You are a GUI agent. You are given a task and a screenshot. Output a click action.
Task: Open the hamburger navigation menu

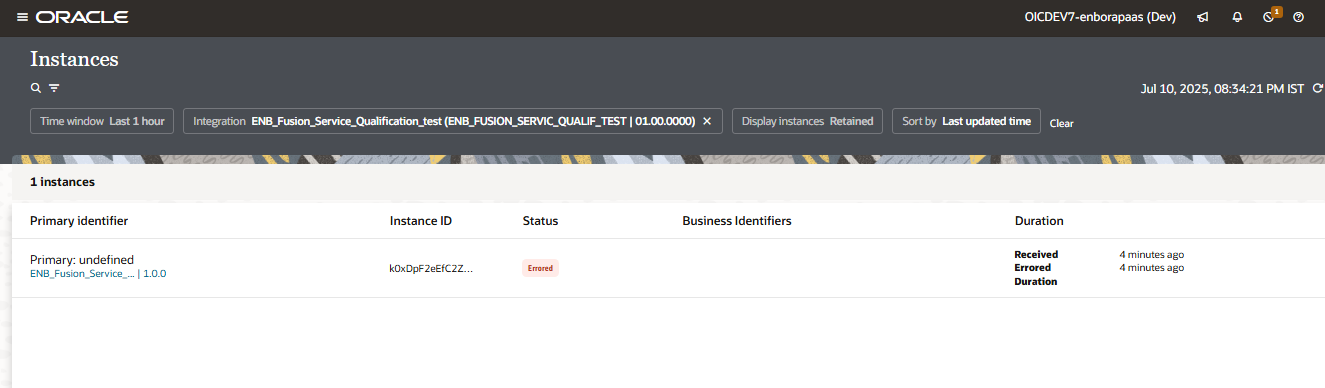click(22, 18)
